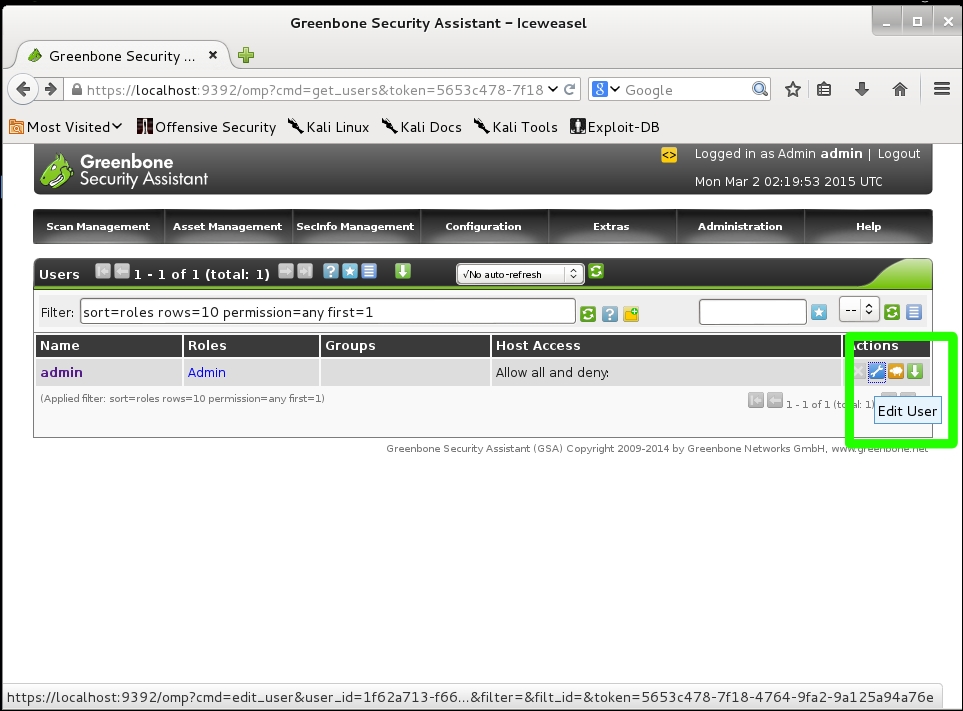963x711 pixels.
Task: Click the Clone User sheep icon
Action: point(896,371)
